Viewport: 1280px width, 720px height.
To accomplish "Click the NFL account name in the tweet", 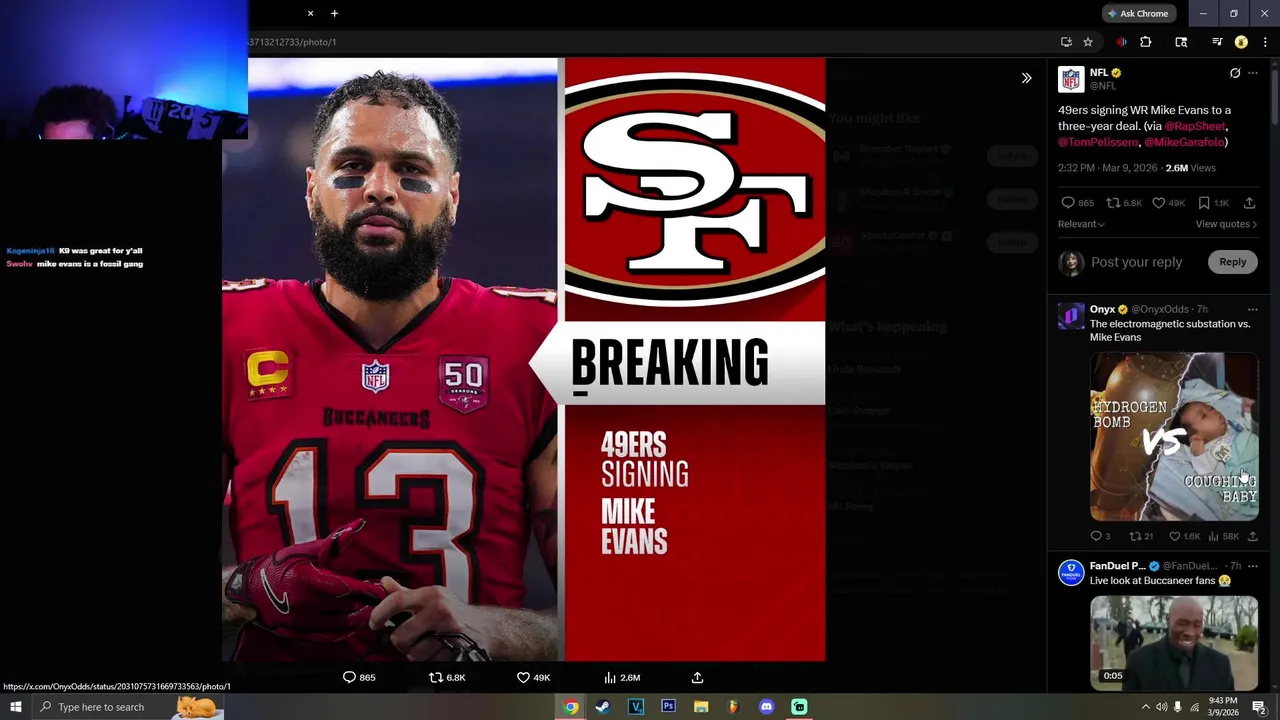I will 1099,73.
